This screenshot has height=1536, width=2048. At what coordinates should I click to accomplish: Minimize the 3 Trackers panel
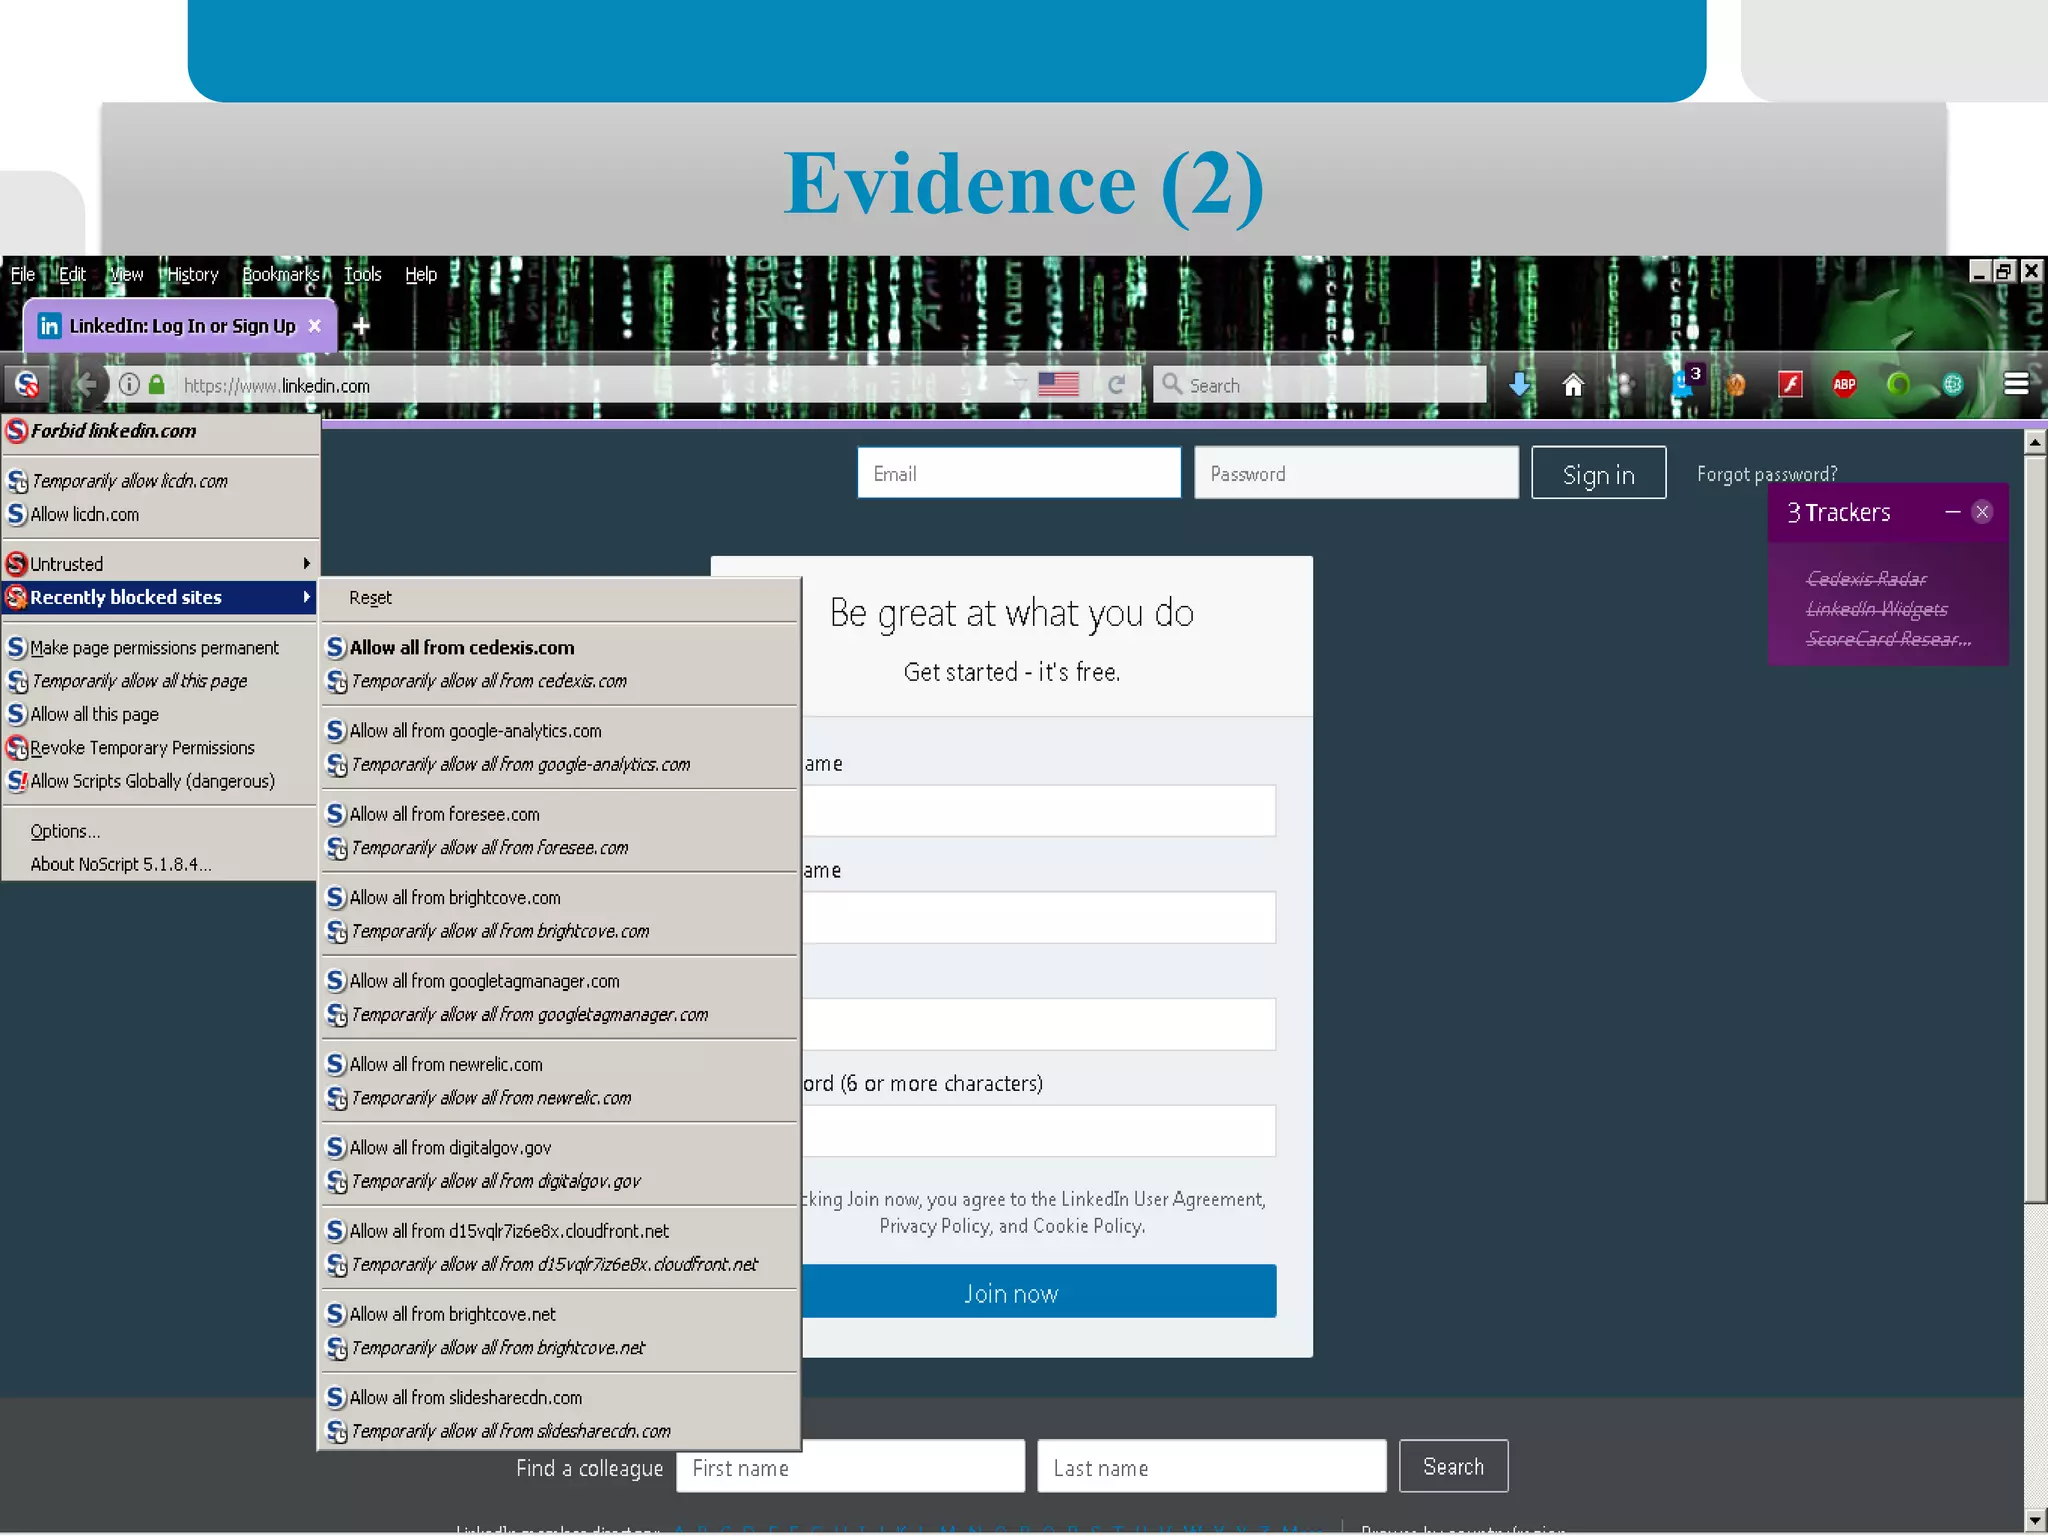[x=1952, y=512]
